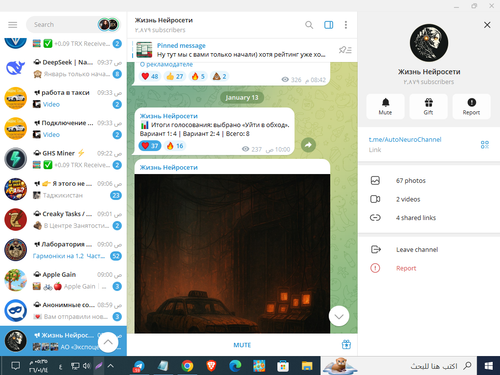Open the notification center icon
This screenshot has width=500, height=375.
[15, 366]
